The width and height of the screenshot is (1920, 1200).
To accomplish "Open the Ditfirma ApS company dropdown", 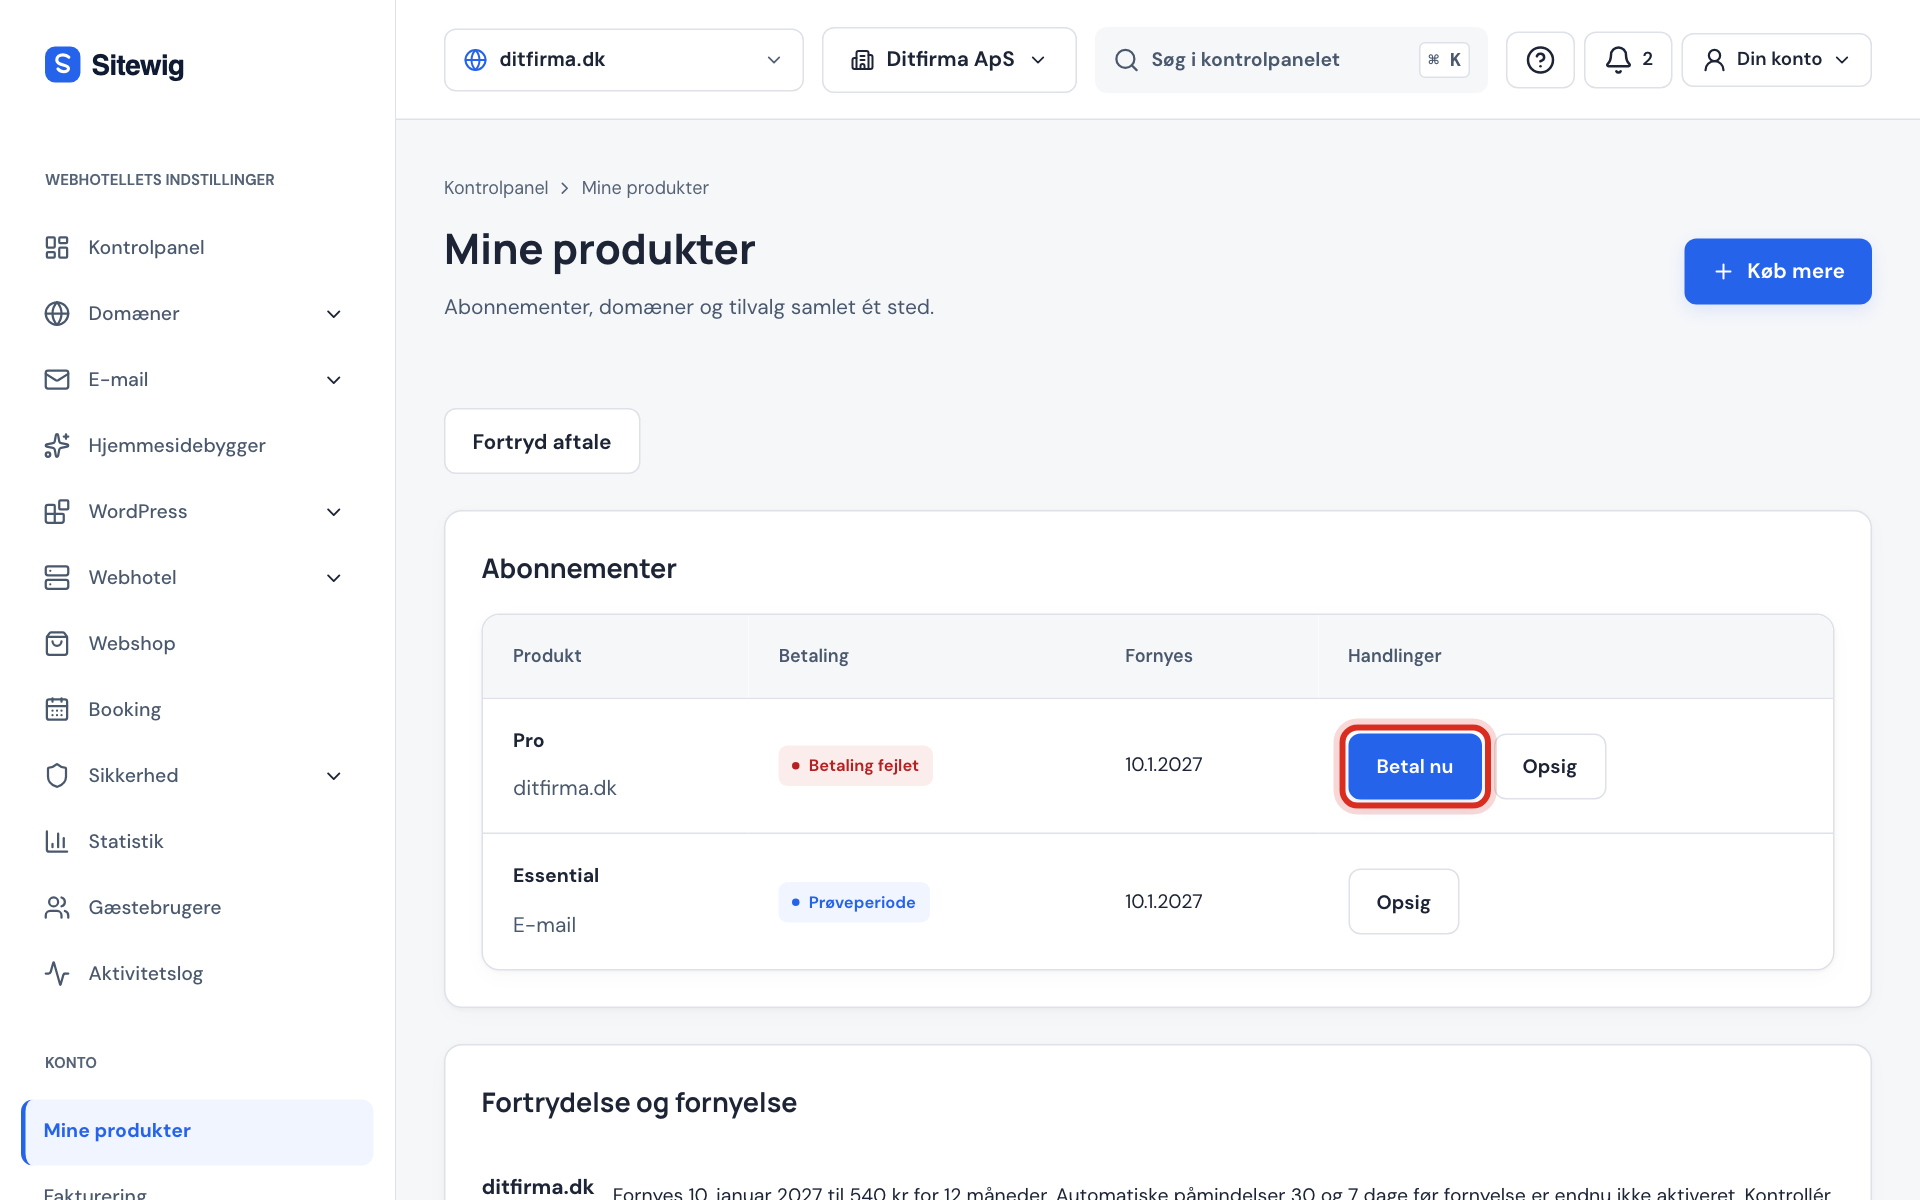I will coord(949,60).
